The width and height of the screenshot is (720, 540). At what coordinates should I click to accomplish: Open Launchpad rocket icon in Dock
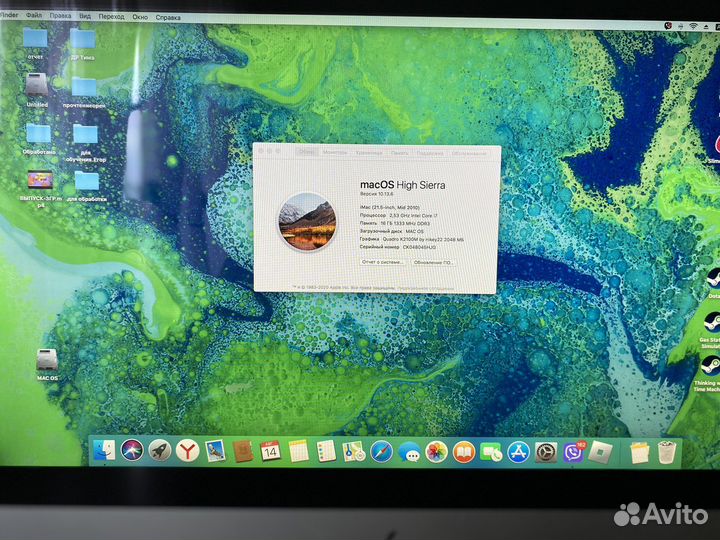[x=160, y=451]
